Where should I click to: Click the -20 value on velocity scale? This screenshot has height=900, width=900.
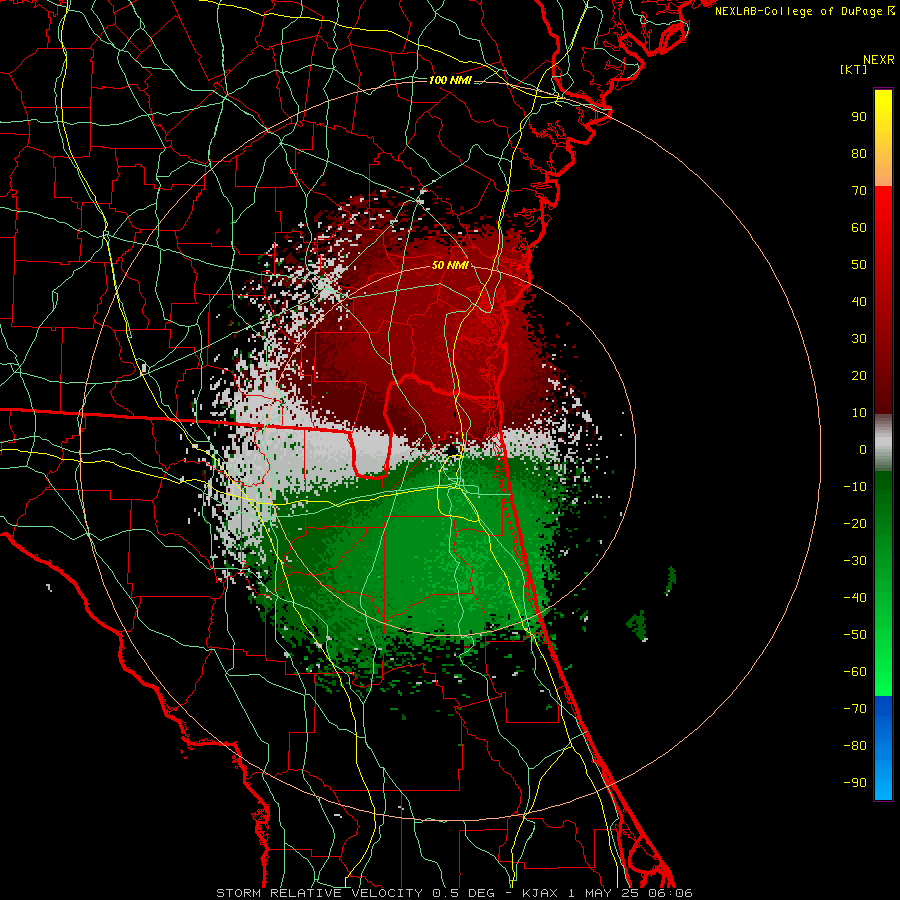pyautogui.click(x=855, y=523)
